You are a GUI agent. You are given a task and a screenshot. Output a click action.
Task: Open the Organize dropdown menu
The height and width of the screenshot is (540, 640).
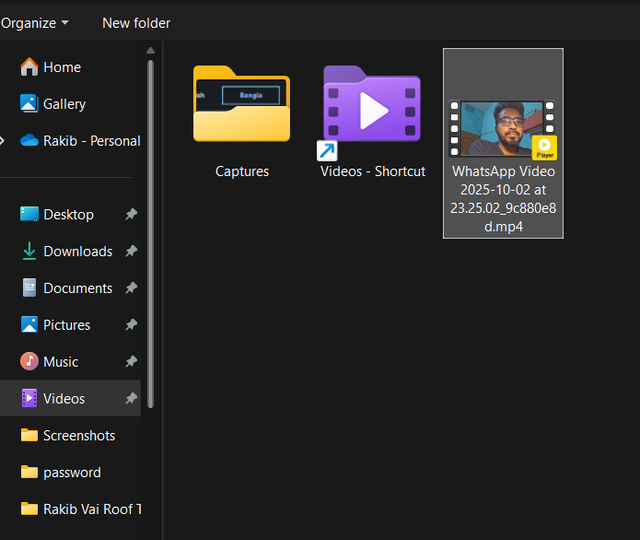36,22
